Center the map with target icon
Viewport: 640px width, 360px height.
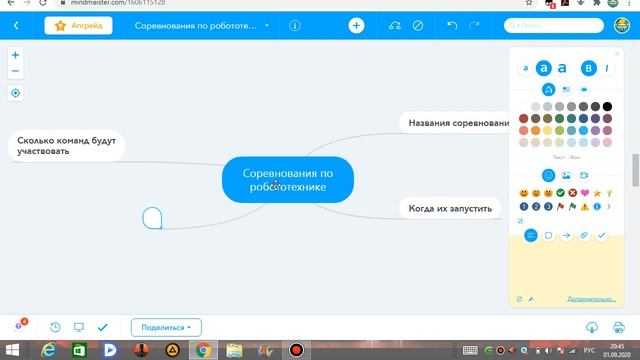(x=16, y=93)
